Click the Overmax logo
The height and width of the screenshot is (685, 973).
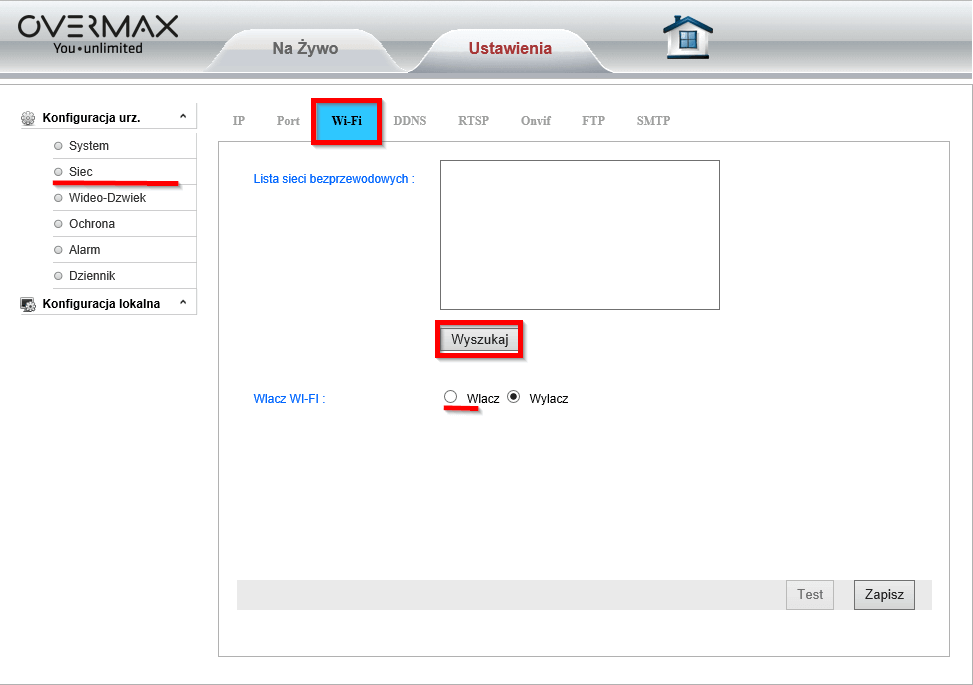tap(98, 34)
